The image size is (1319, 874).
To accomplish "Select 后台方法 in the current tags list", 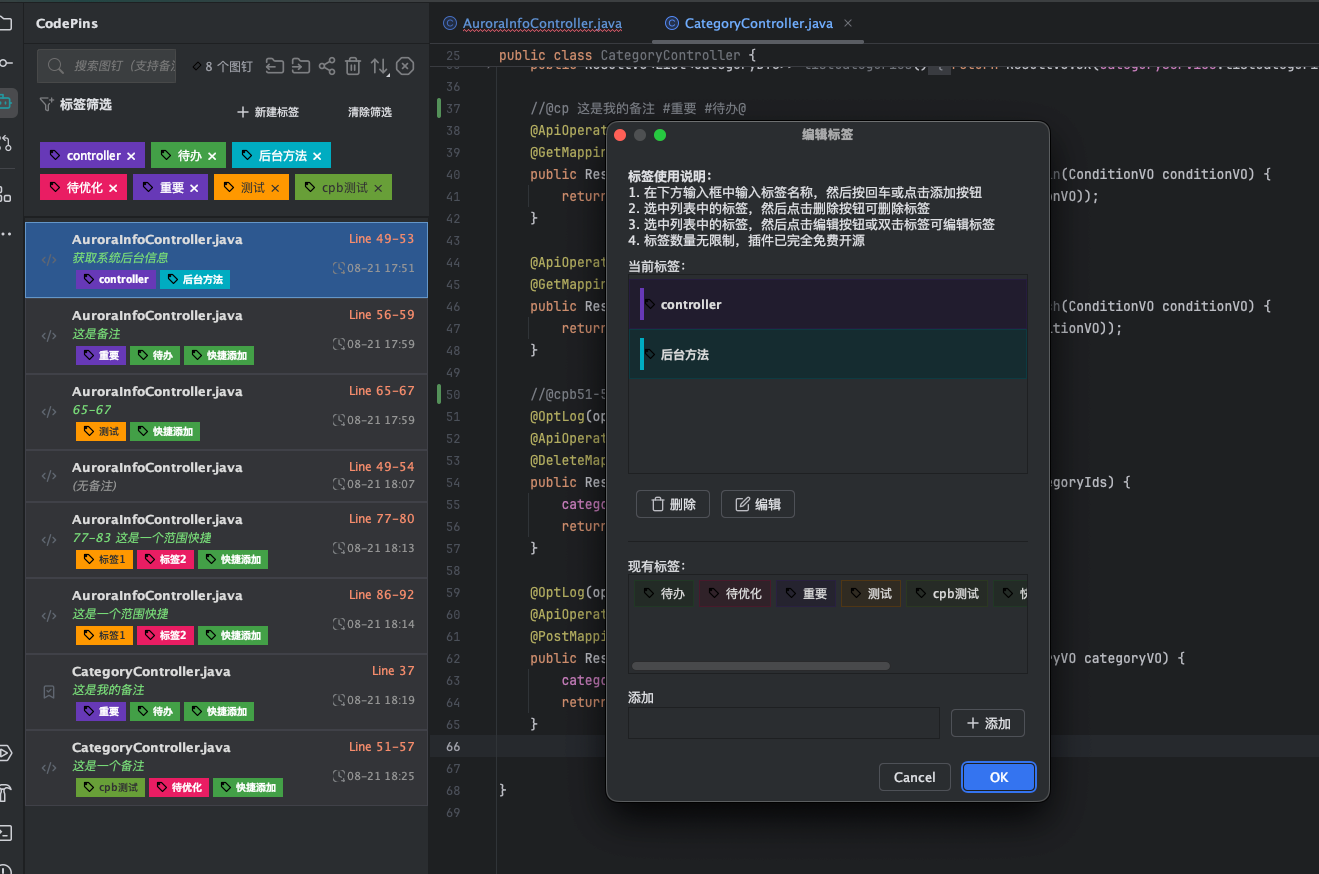I will [x=828, y=354].
